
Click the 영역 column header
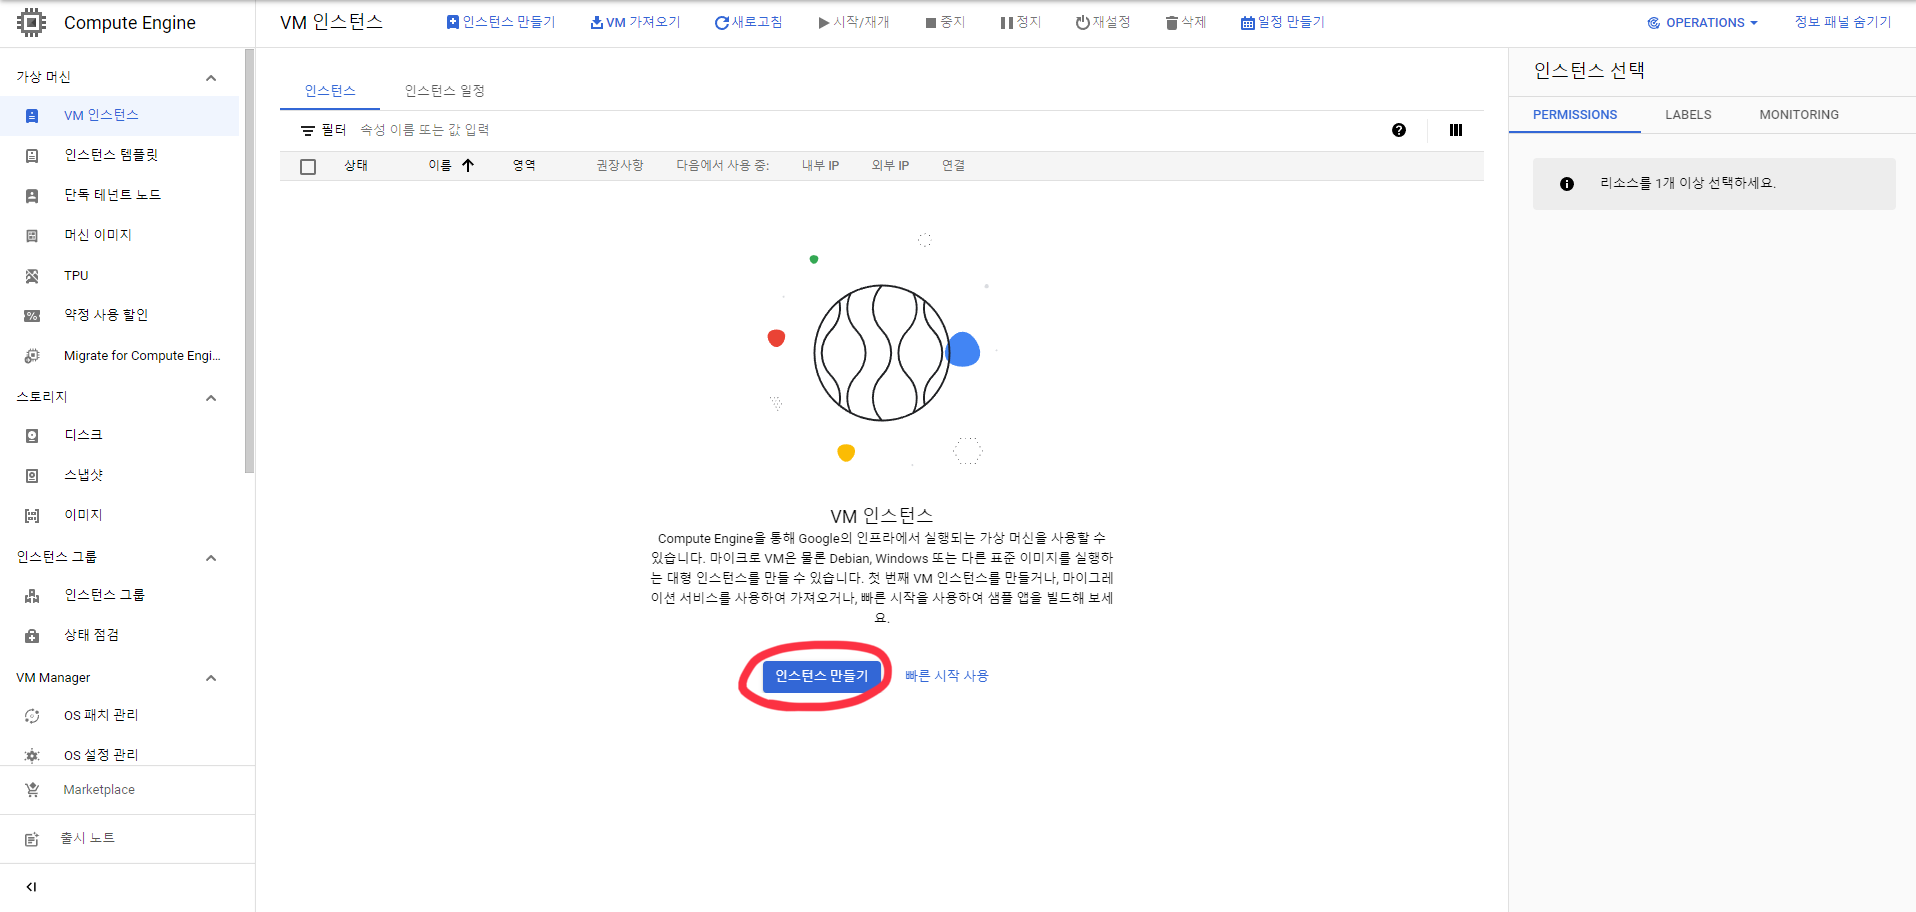click(x=525, y=166)
